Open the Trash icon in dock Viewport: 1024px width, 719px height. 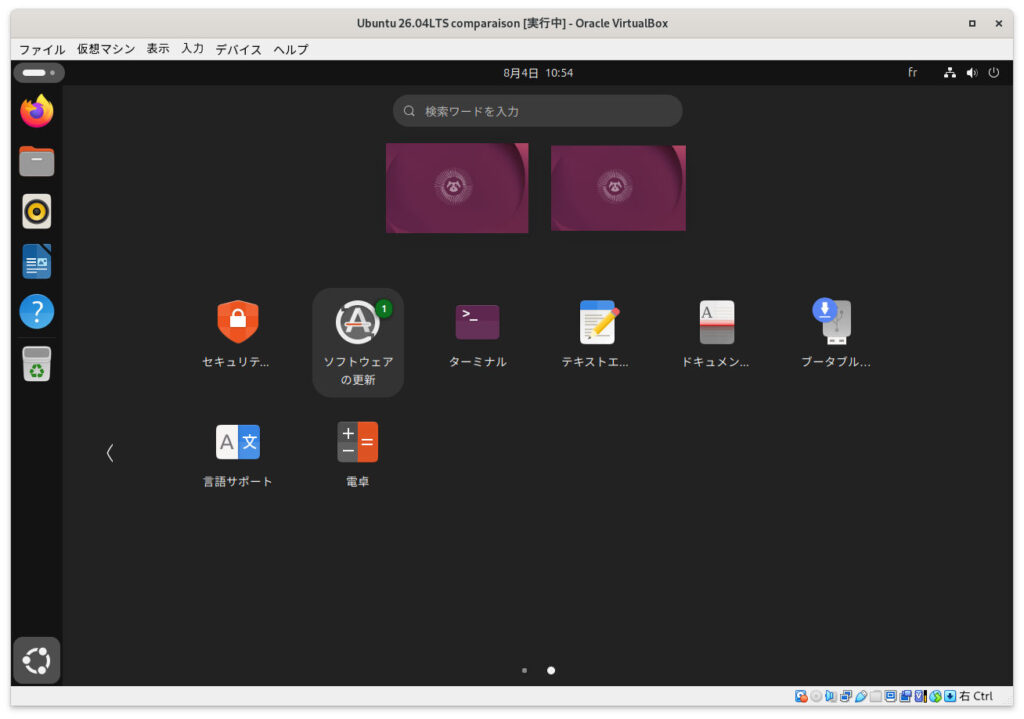(37, 364)
